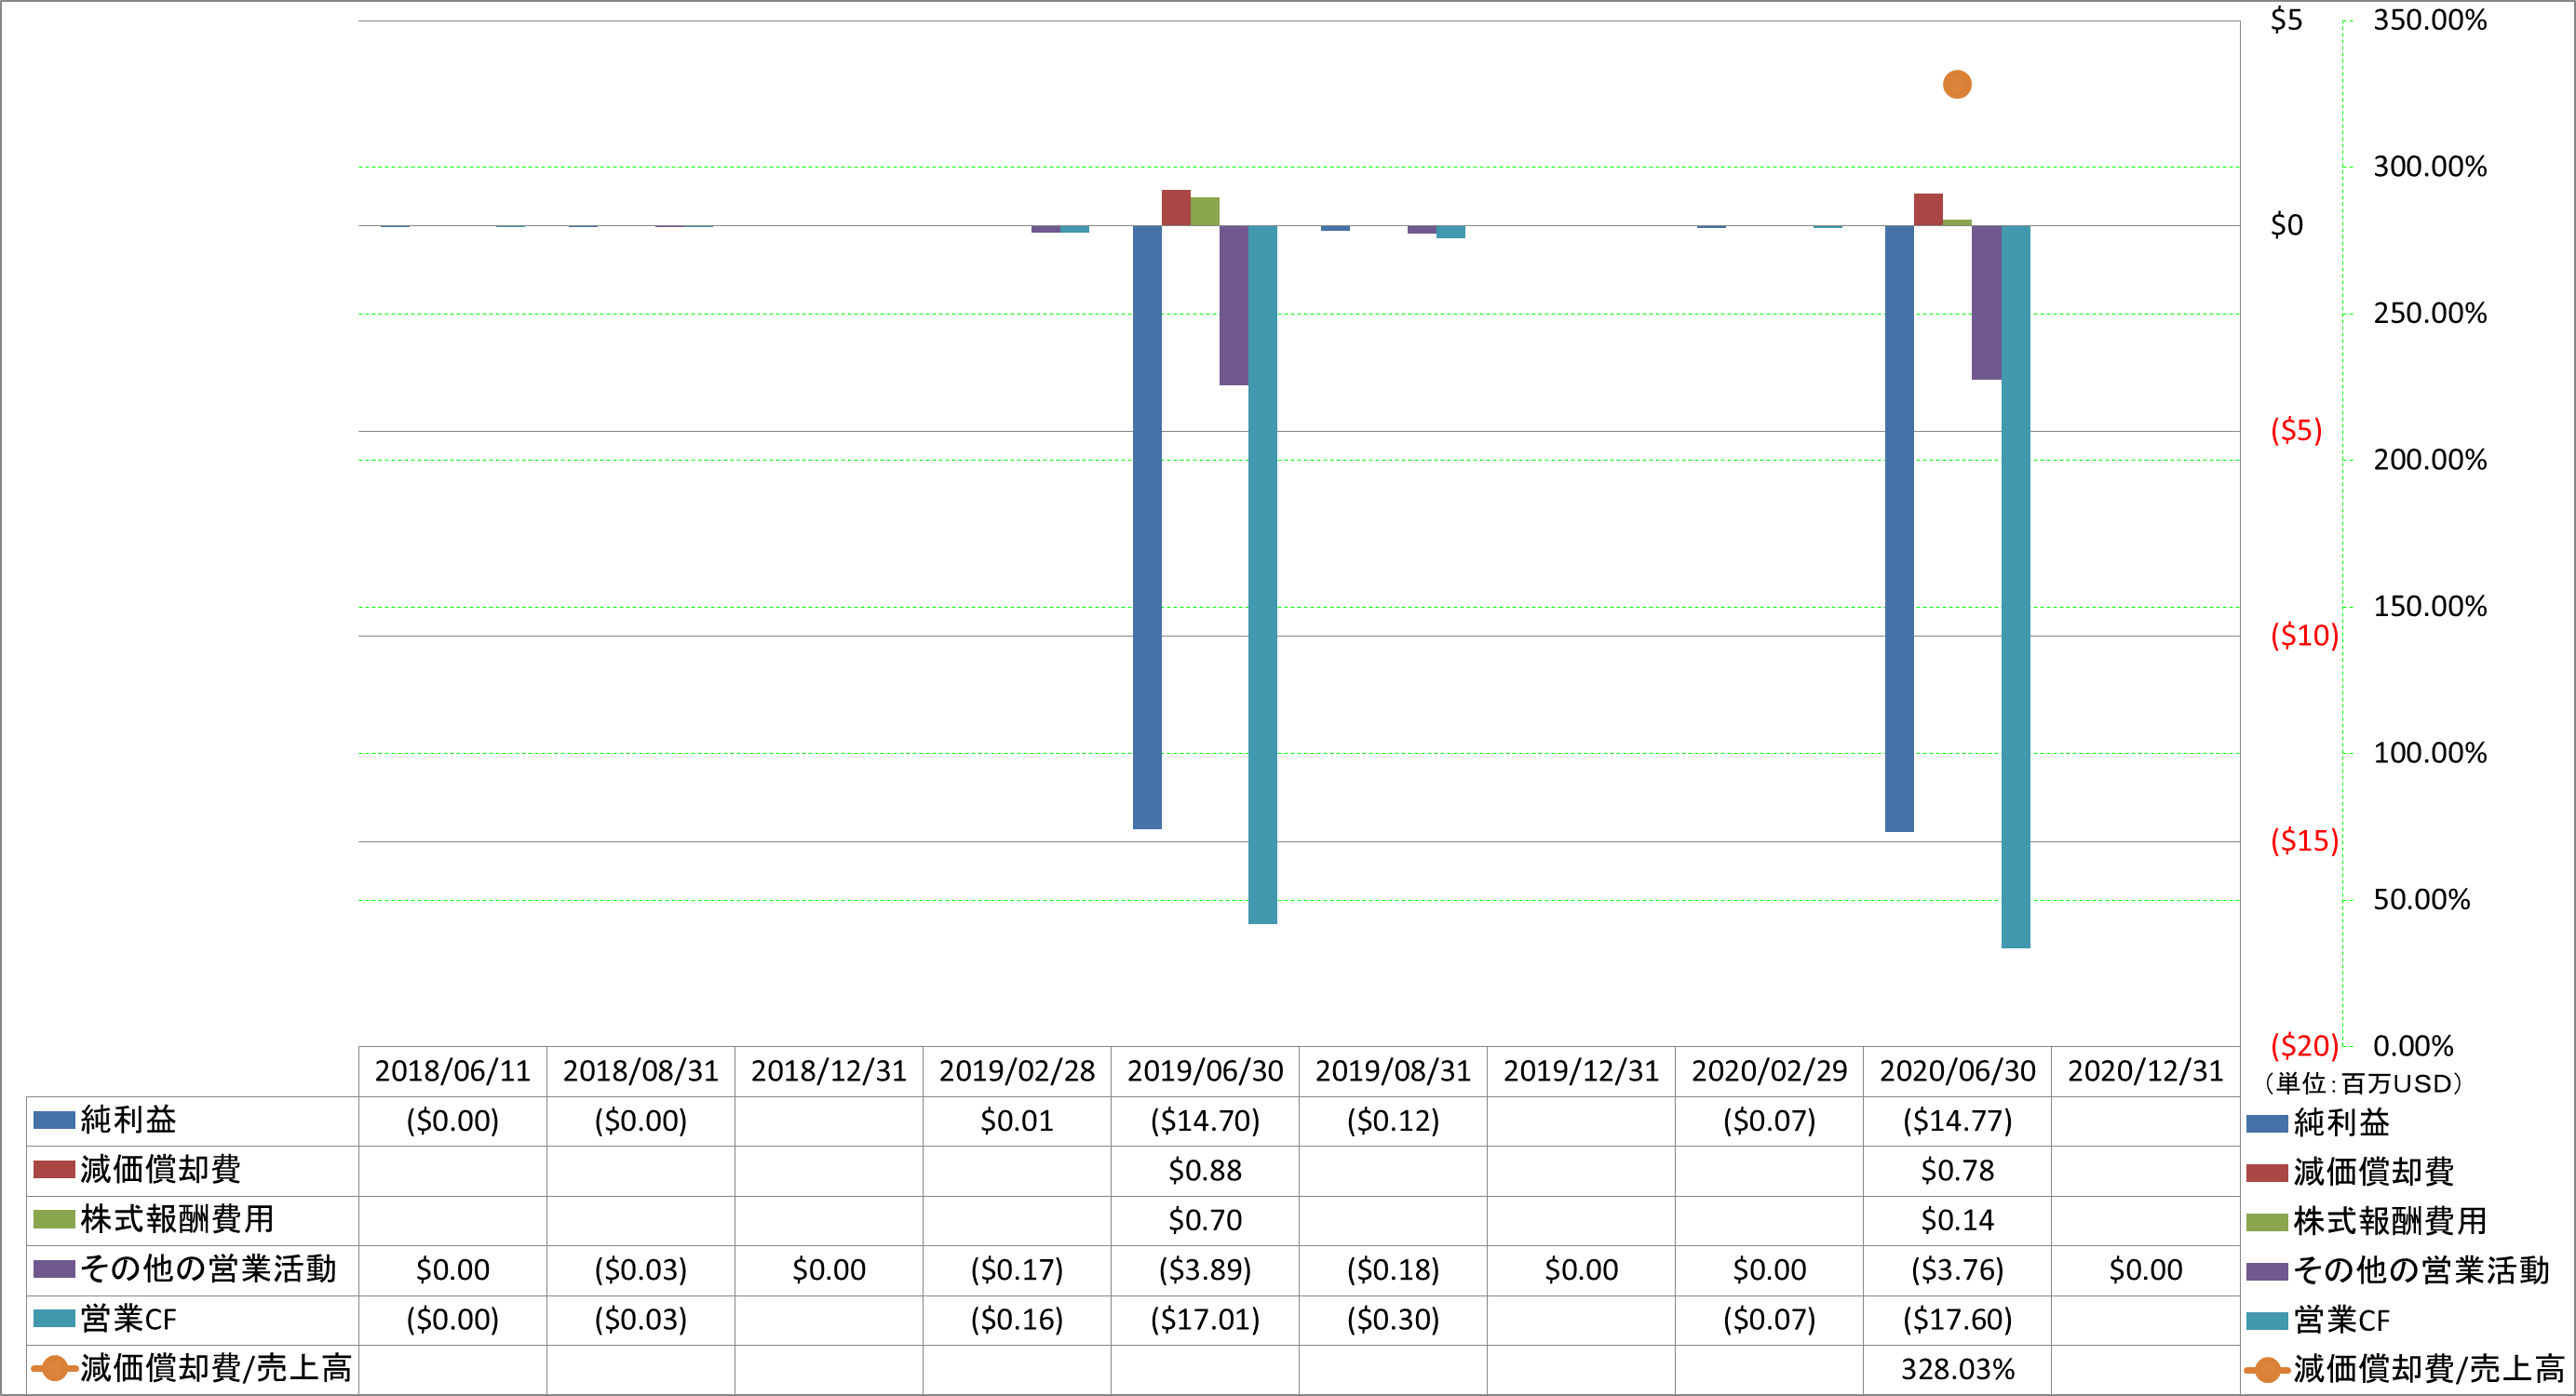This screenshot has width=2576, height=1396.
Task: Click the teal 営業CF swatch in the left table legend
Action: point(54,1318)
